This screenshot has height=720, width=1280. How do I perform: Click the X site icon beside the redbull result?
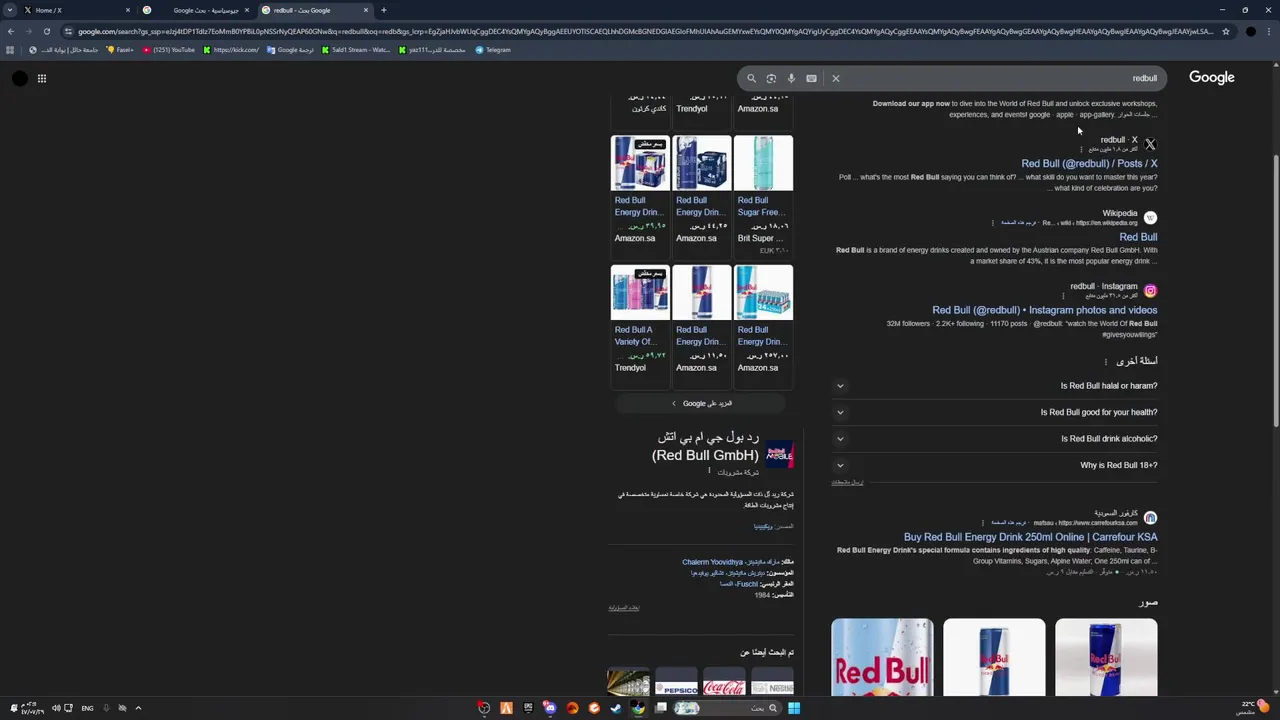point(1150,144)
